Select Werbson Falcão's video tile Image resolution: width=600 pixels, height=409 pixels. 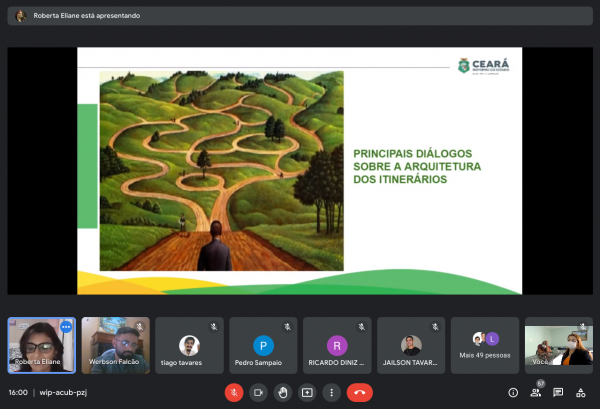click(115, 346)
